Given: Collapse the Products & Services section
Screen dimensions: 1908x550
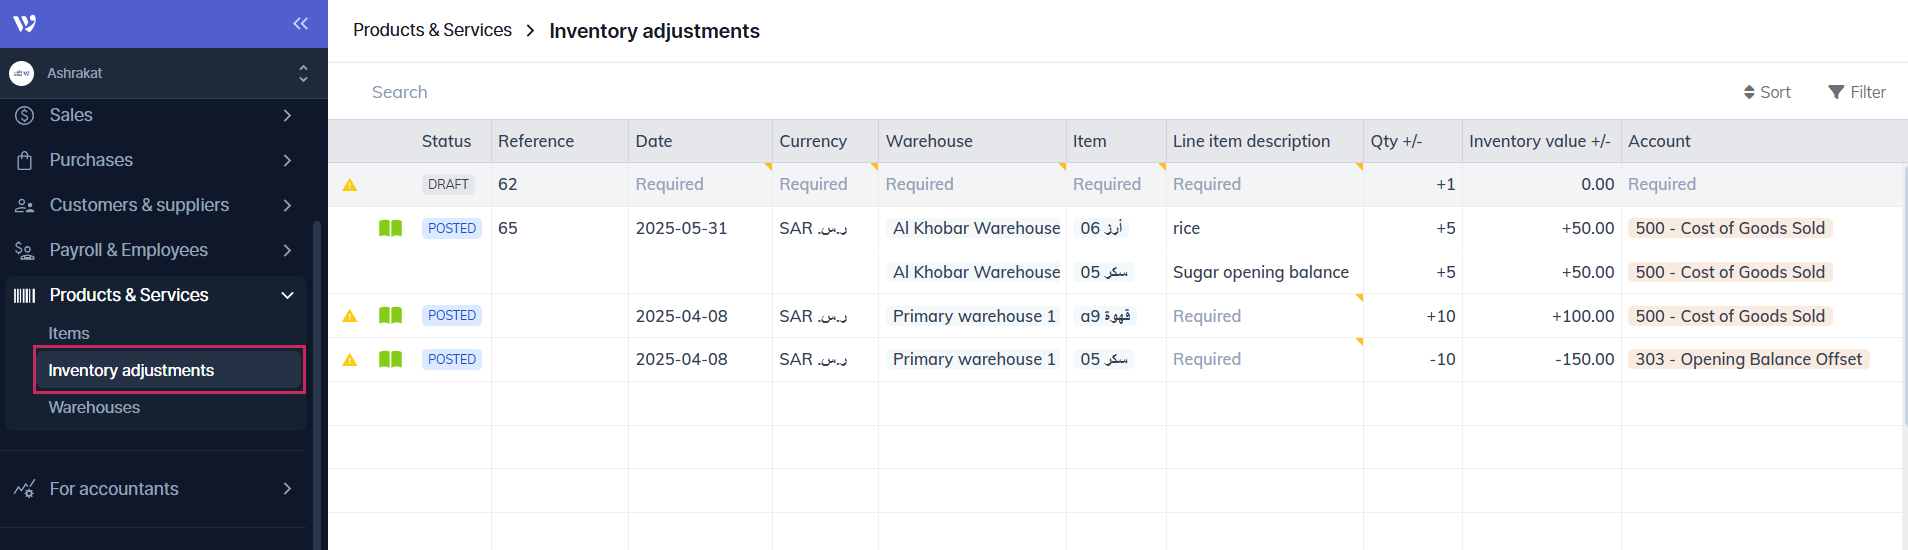Looking at the screenshot, I should 287,295.
